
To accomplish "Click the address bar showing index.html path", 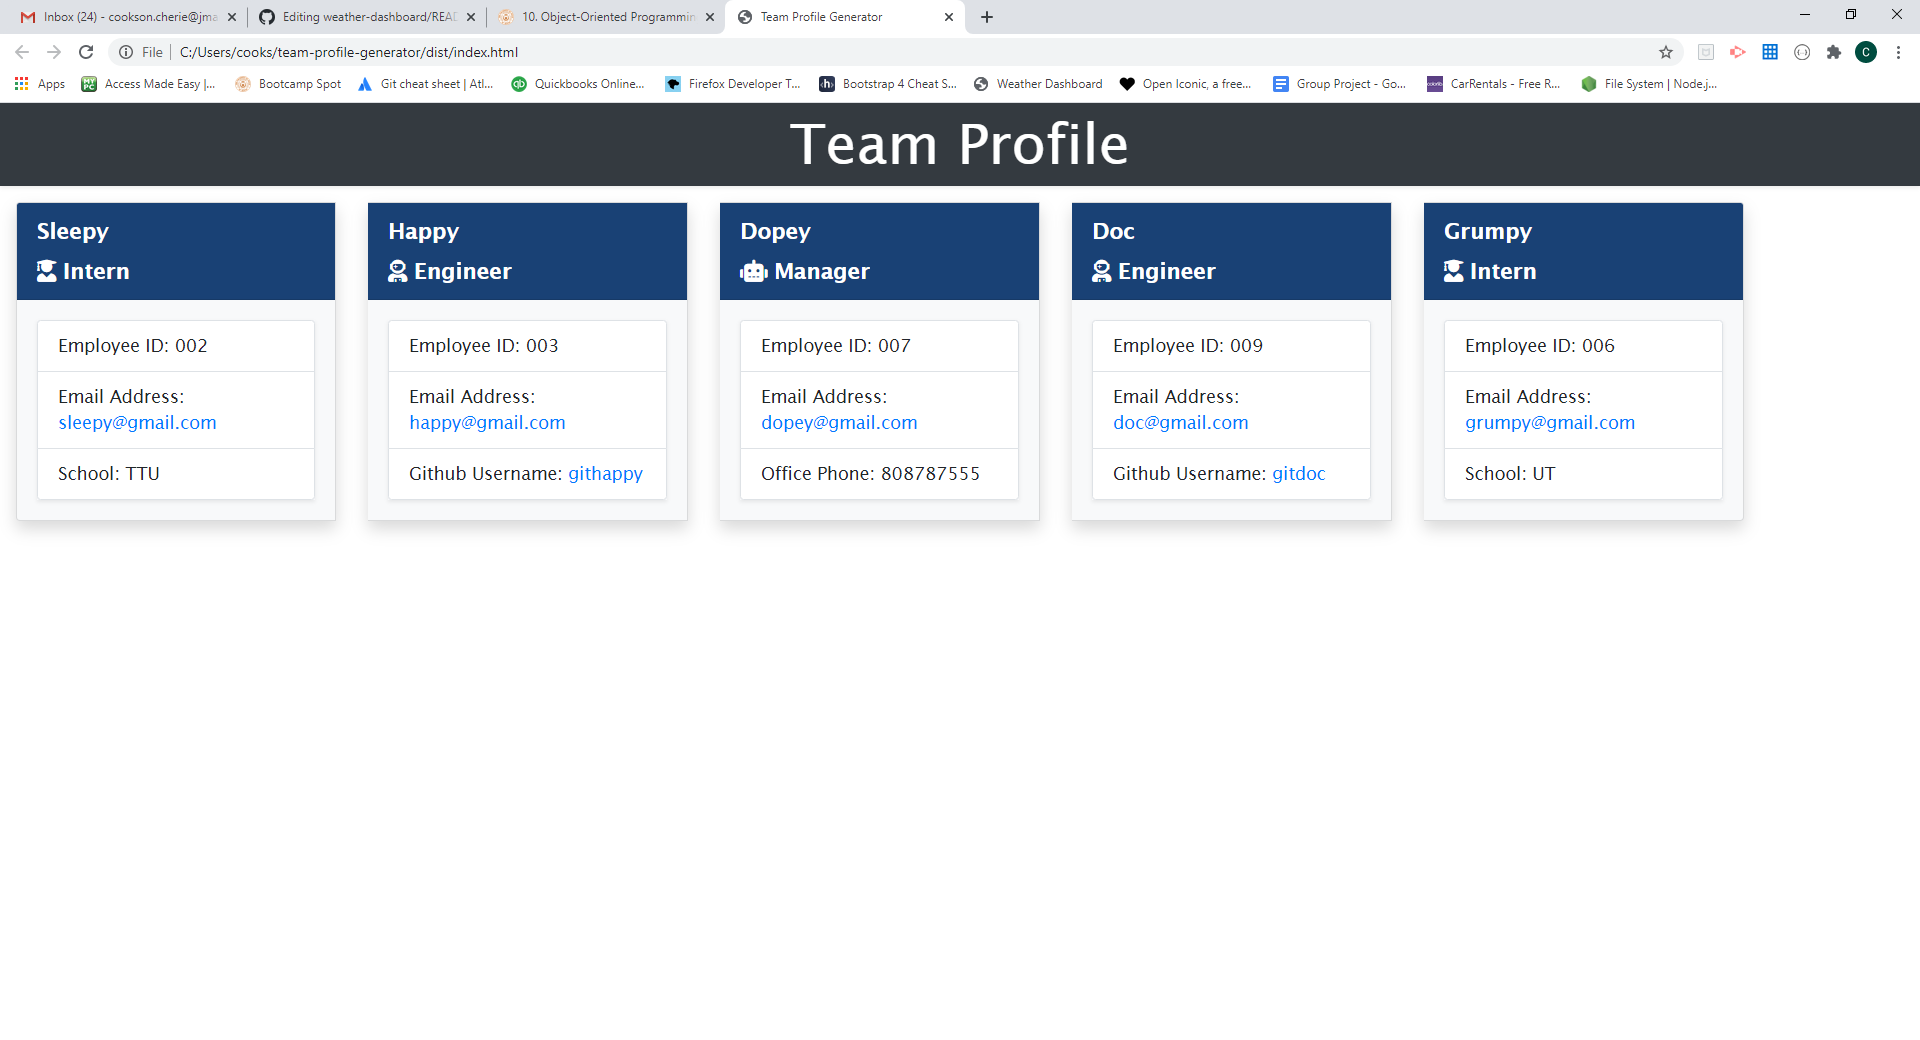I will click(348, 52).
